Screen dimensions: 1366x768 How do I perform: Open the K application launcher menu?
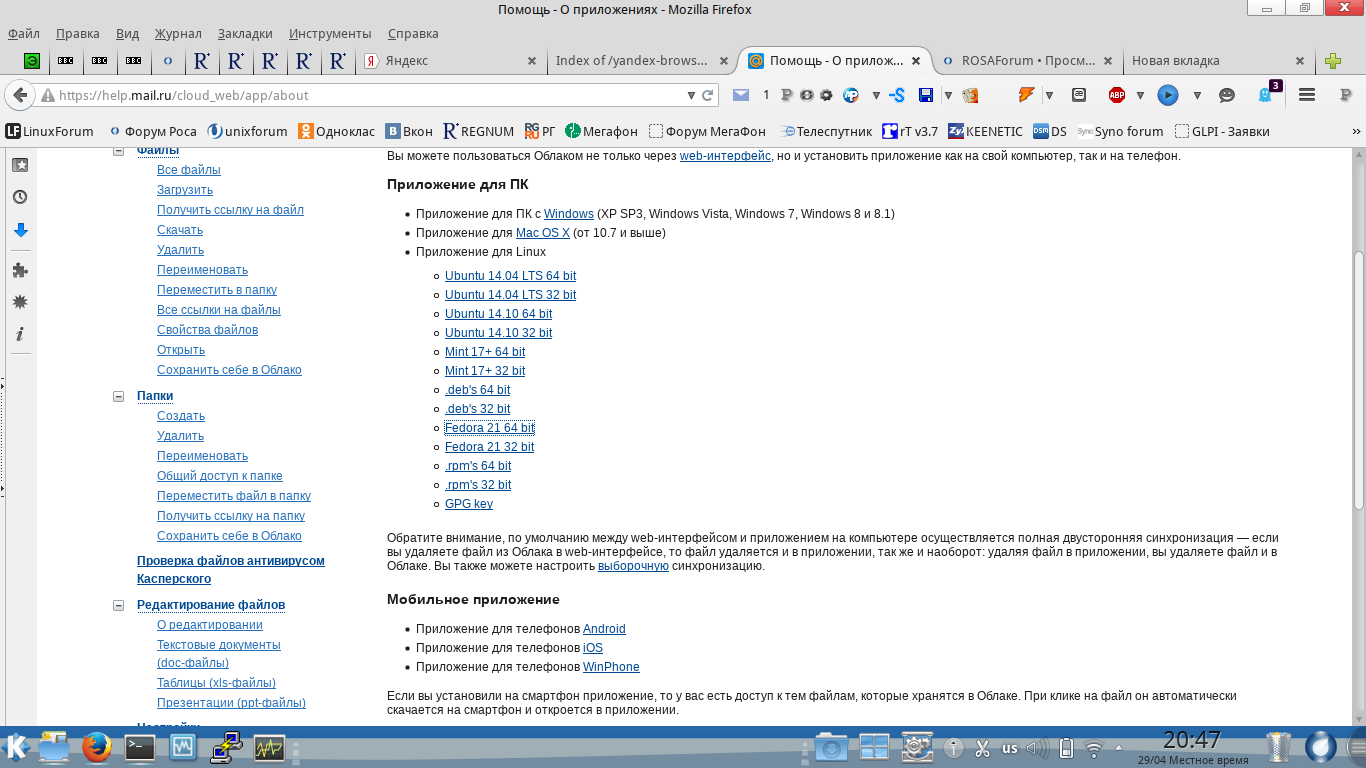tap(16, 747)
